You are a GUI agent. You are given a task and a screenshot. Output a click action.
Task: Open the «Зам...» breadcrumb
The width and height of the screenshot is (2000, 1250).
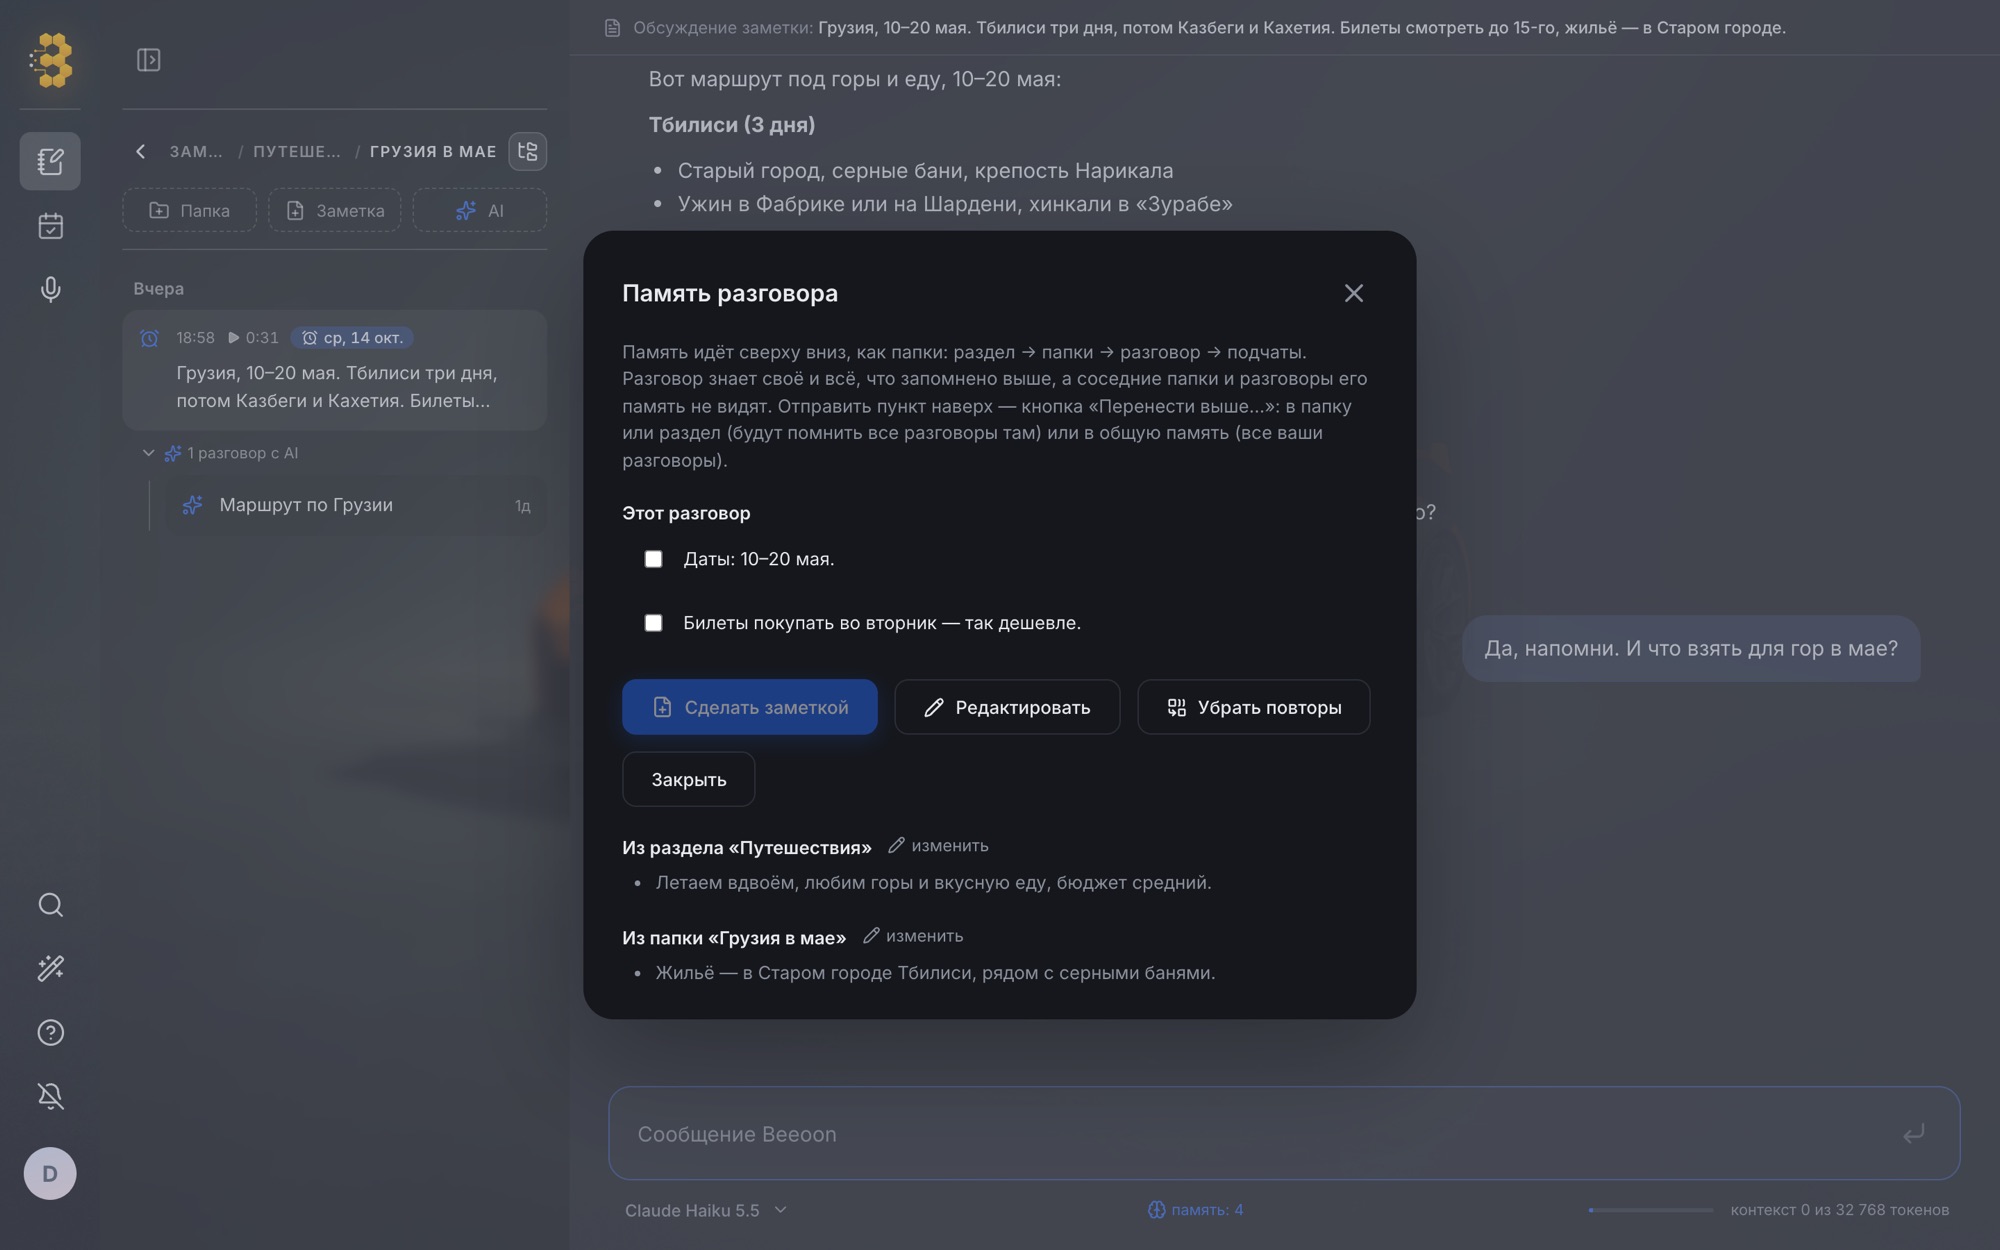tap(196, 151)
